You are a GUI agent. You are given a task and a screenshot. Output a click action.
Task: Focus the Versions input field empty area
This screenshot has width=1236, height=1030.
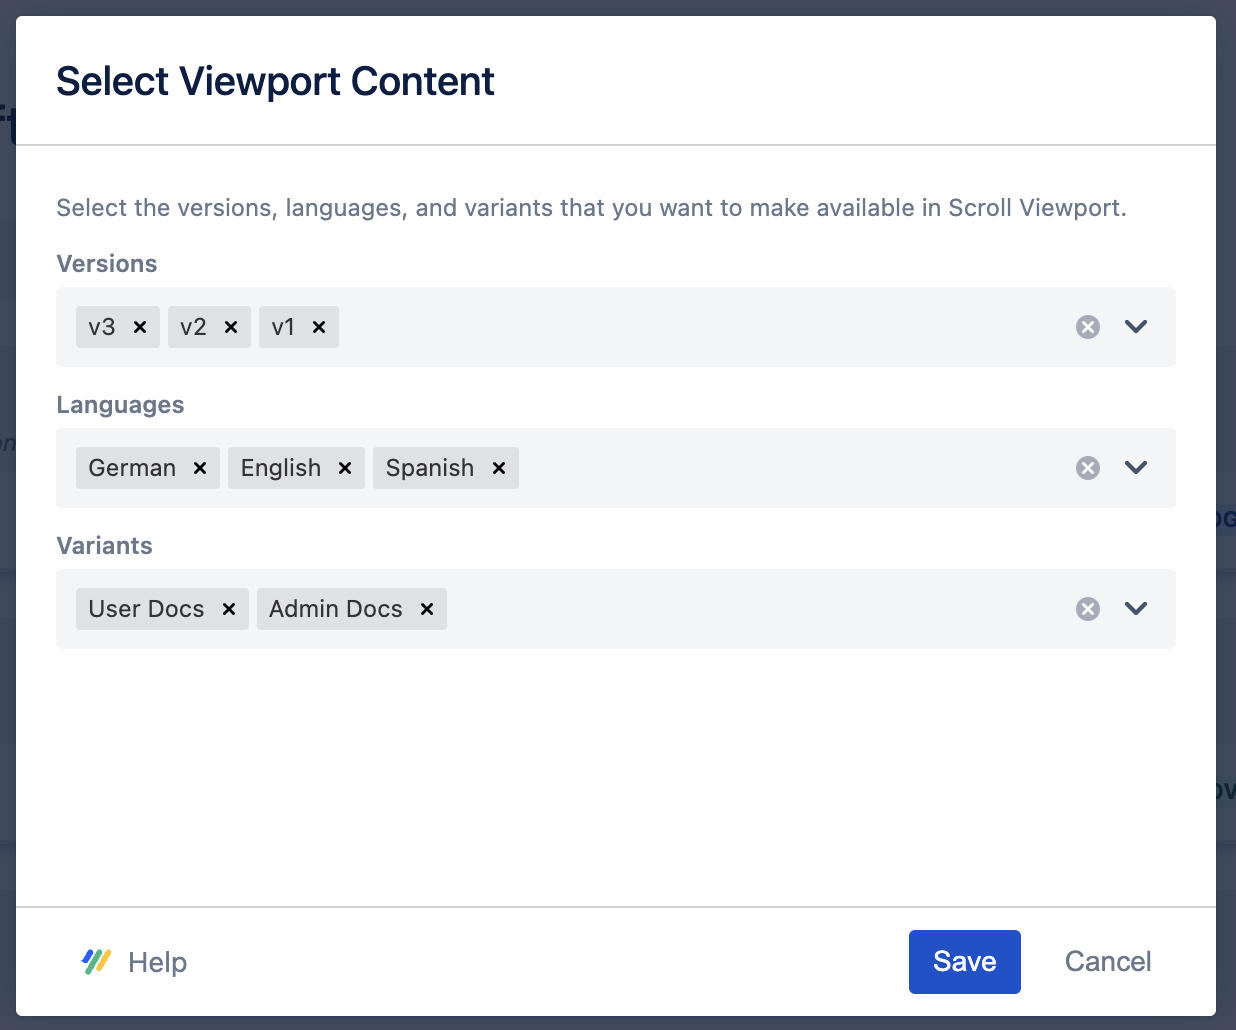point(700,327)
